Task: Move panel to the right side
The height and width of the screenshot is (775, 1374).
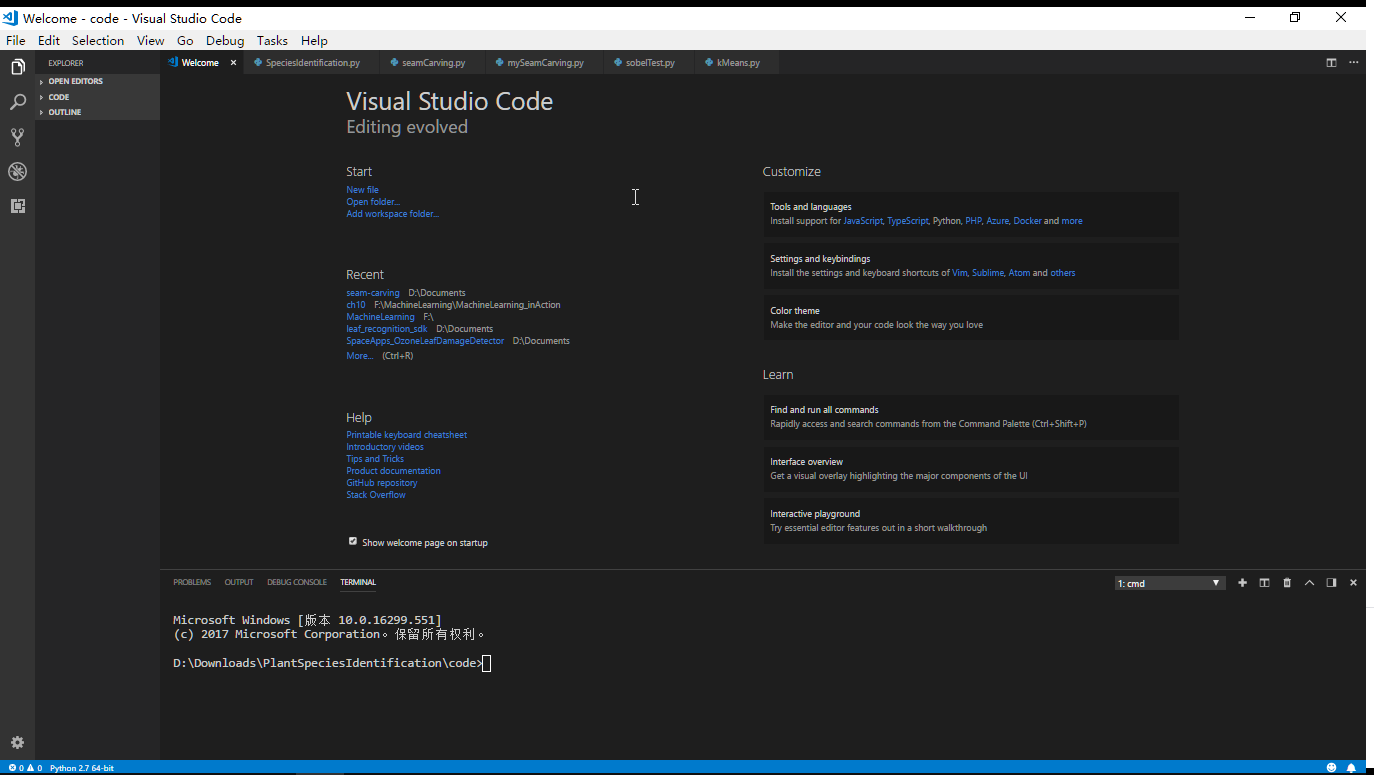Action: click(x=1331, y=583)
